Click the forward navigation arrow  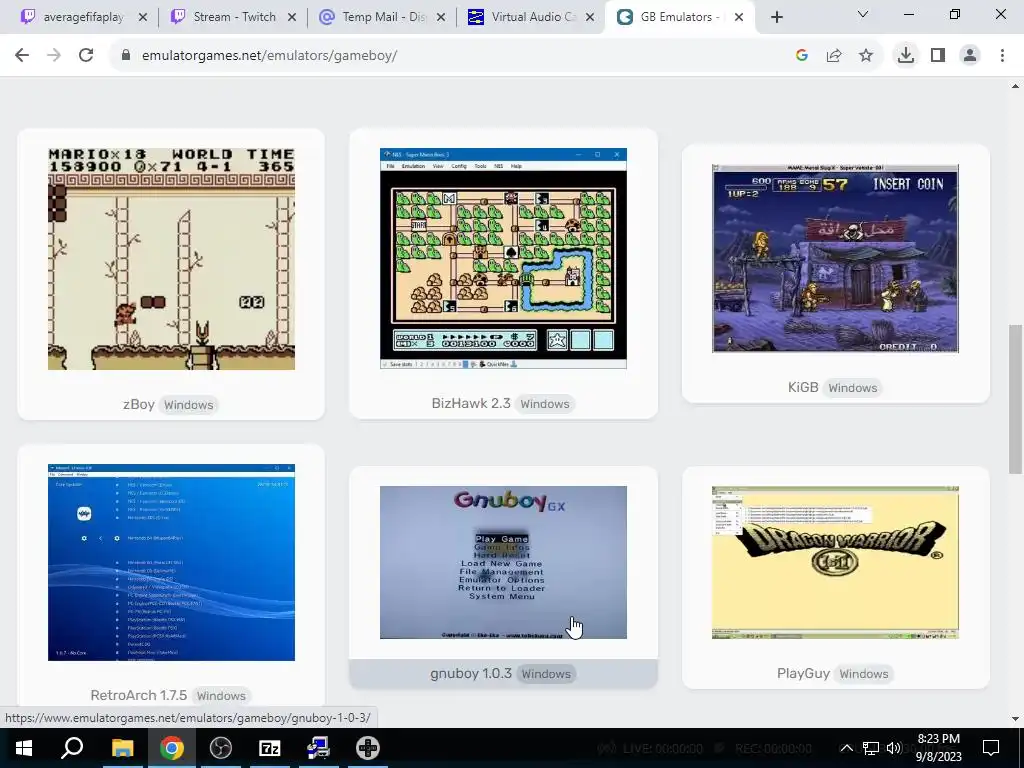(x=54, y=56)
